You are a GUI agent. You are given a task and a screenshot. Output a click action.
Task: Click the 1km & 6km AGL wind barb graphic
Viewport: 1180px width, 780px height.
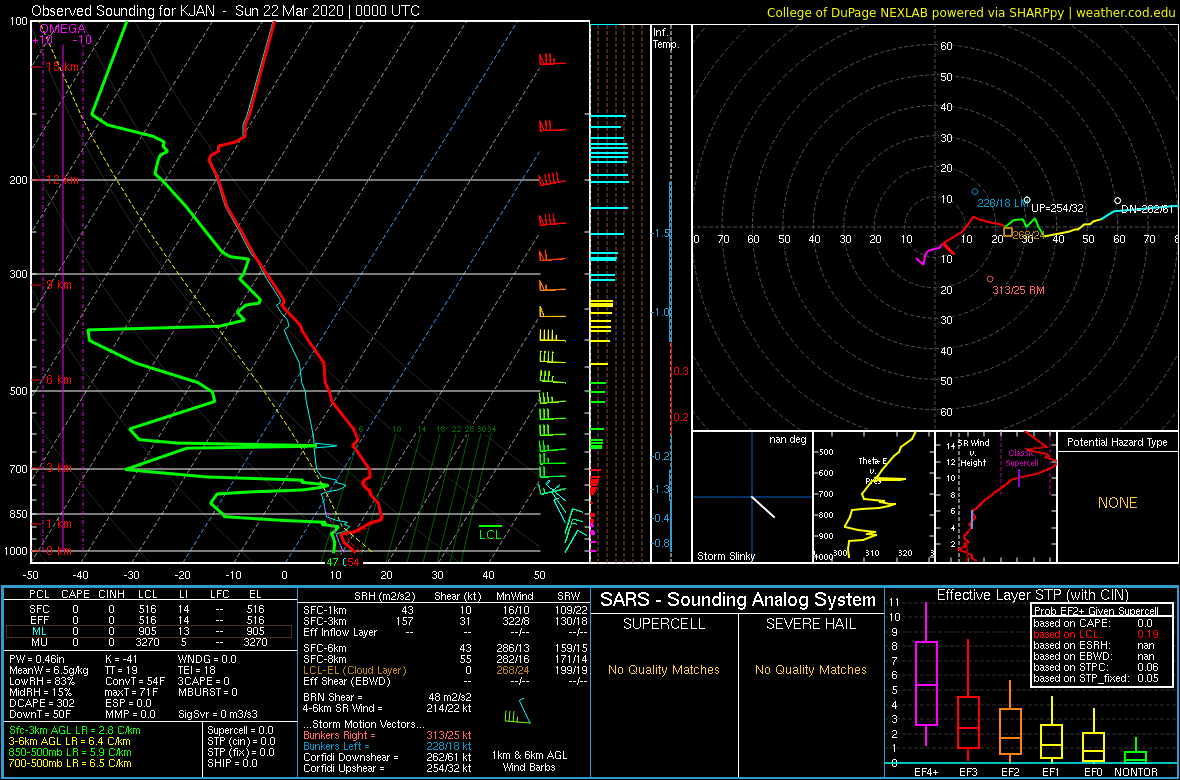517,711
